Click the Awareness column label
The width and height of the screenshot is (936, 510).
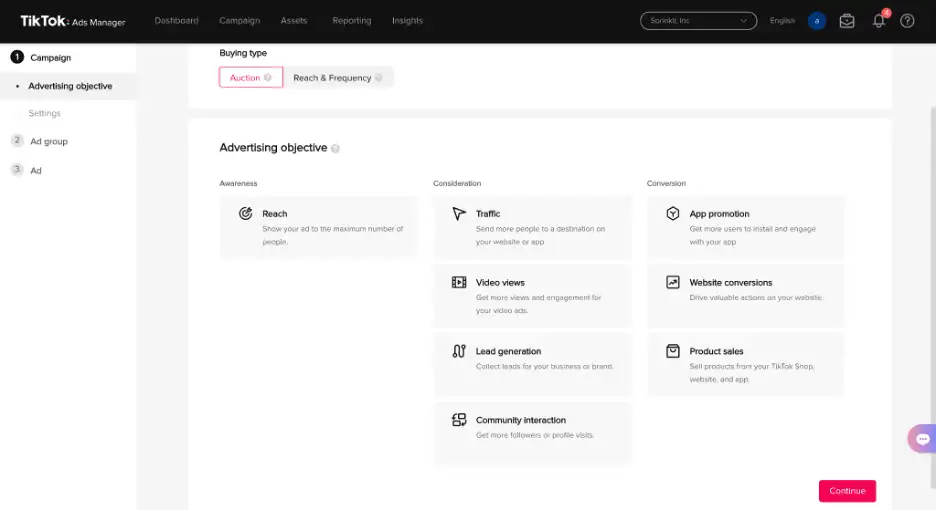pos(238,183)
